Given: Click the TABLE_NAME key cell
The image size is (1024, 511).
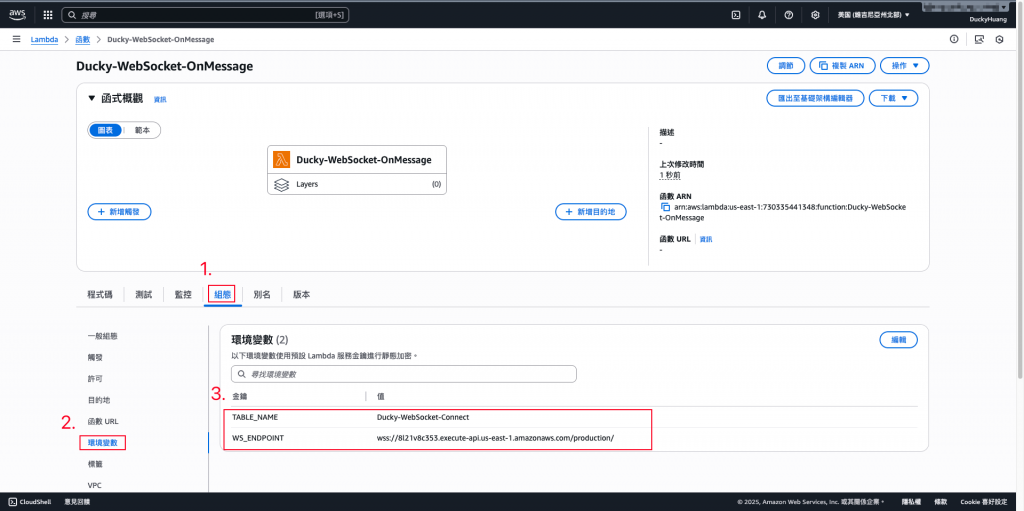Looking at the screenshot, I should 255,417.
